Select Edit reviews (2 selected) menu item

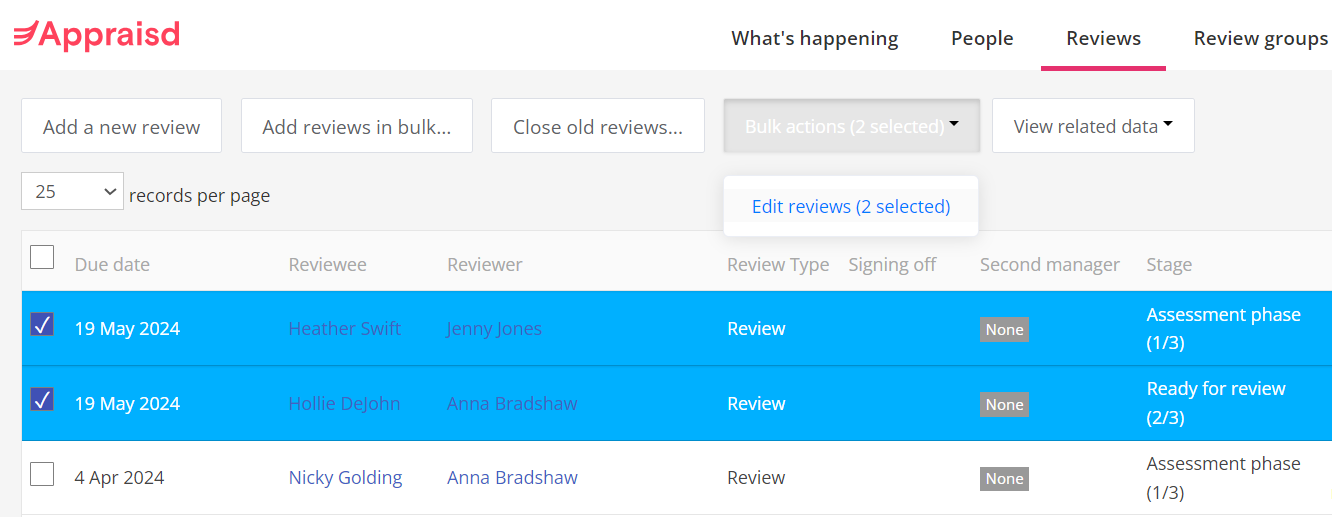(851, 206)
